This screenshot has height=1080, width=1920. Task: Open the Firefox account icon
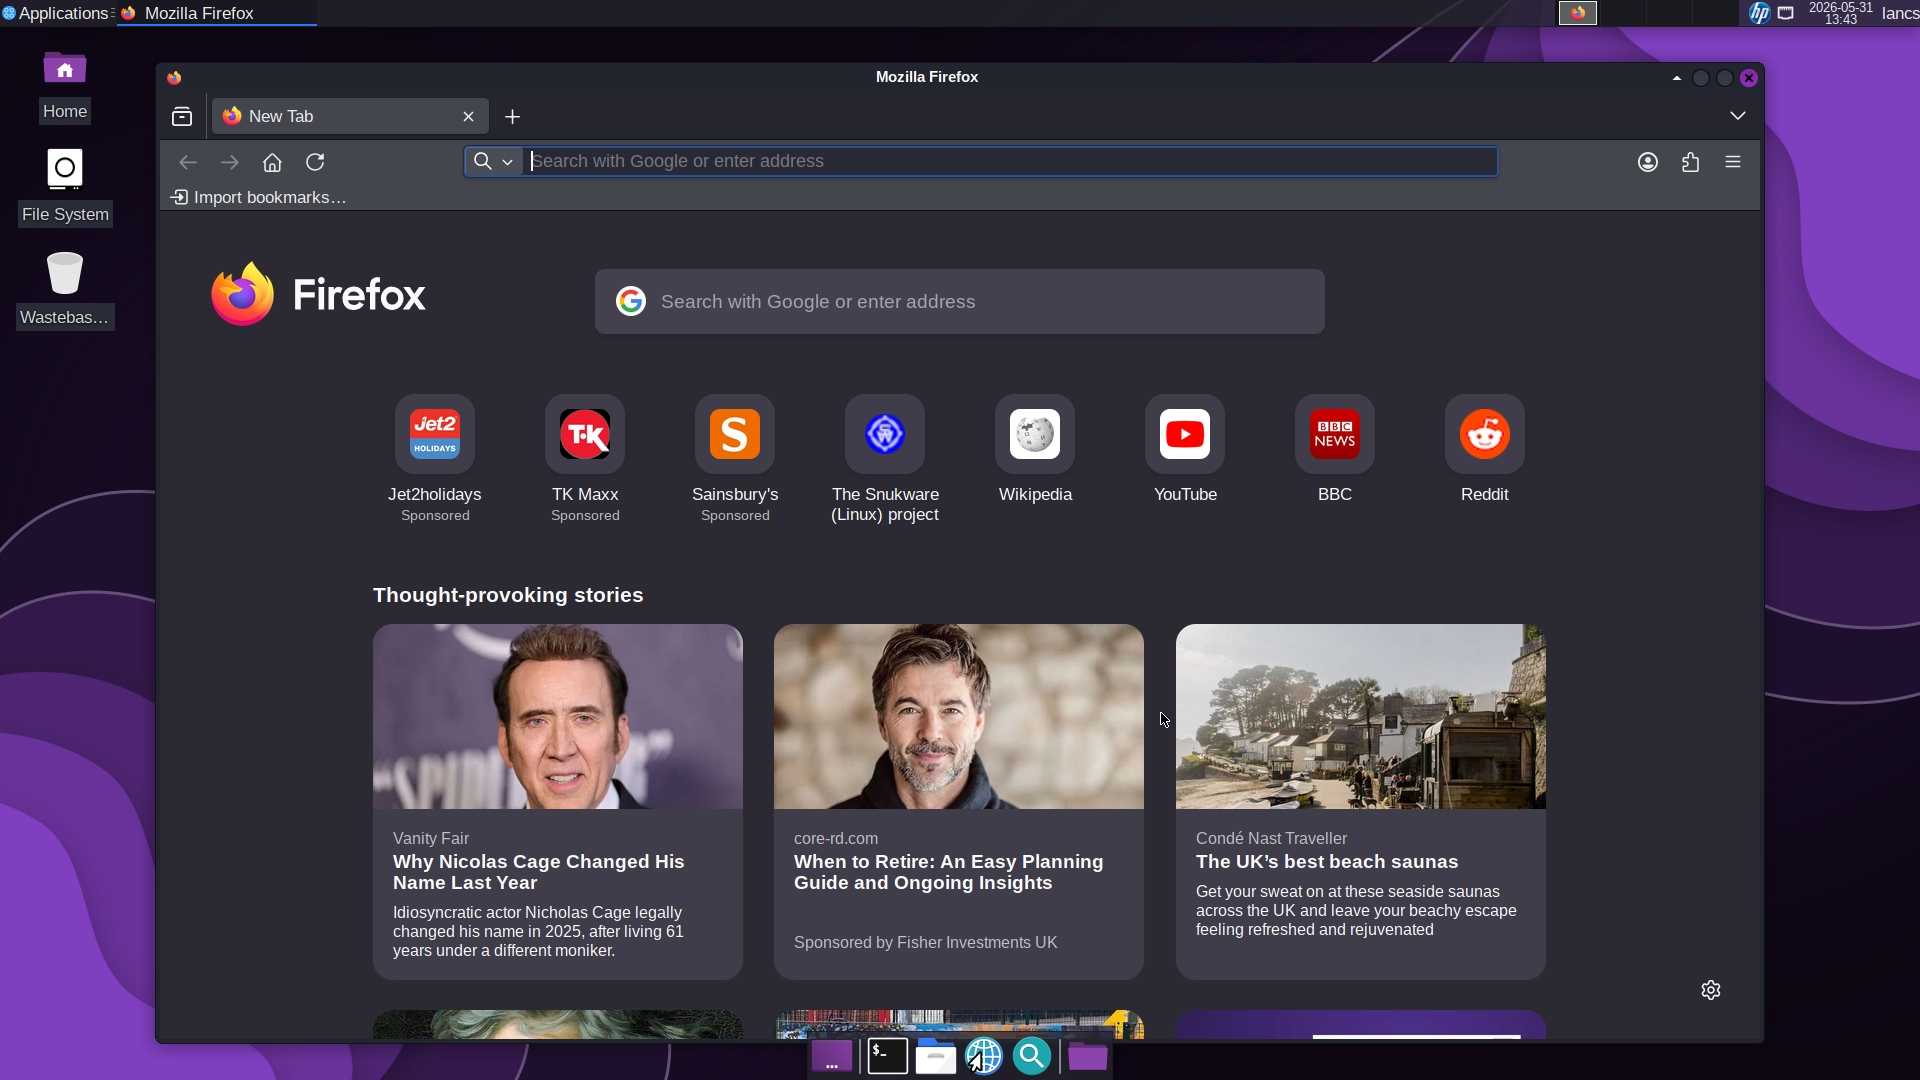1648,162
